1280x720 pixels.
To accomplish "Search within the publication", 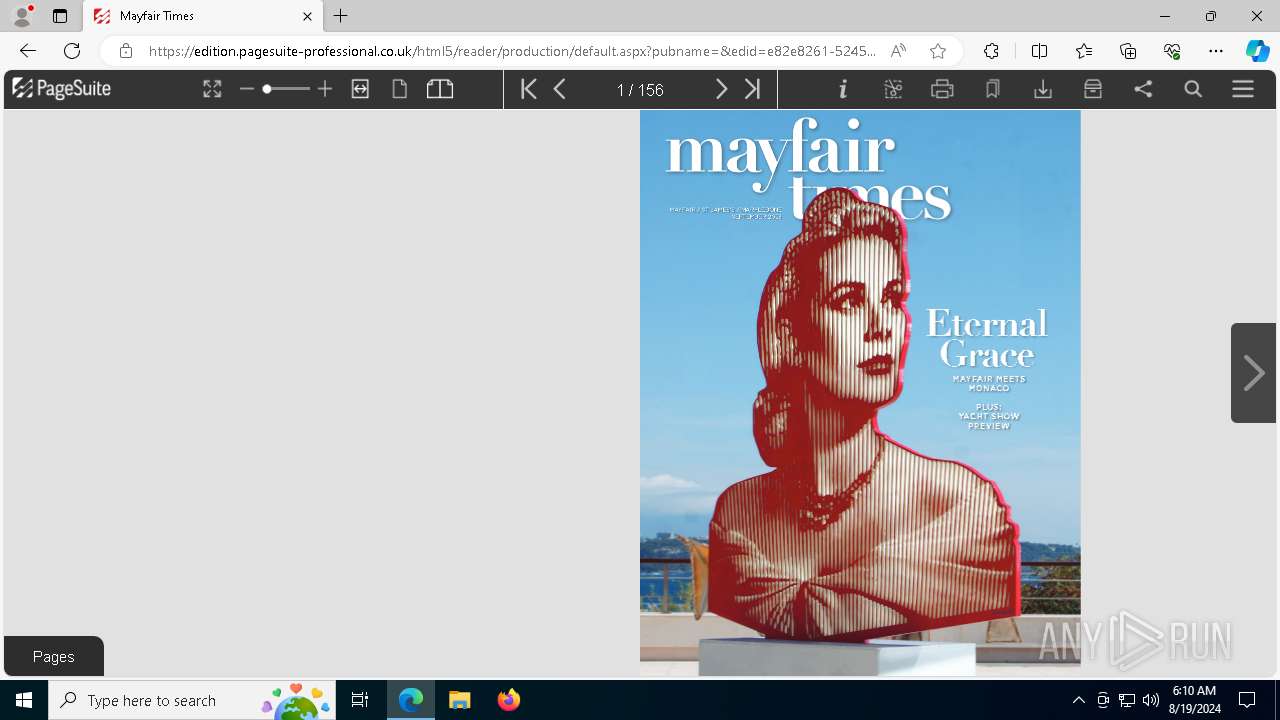I will coord(1193,89).
